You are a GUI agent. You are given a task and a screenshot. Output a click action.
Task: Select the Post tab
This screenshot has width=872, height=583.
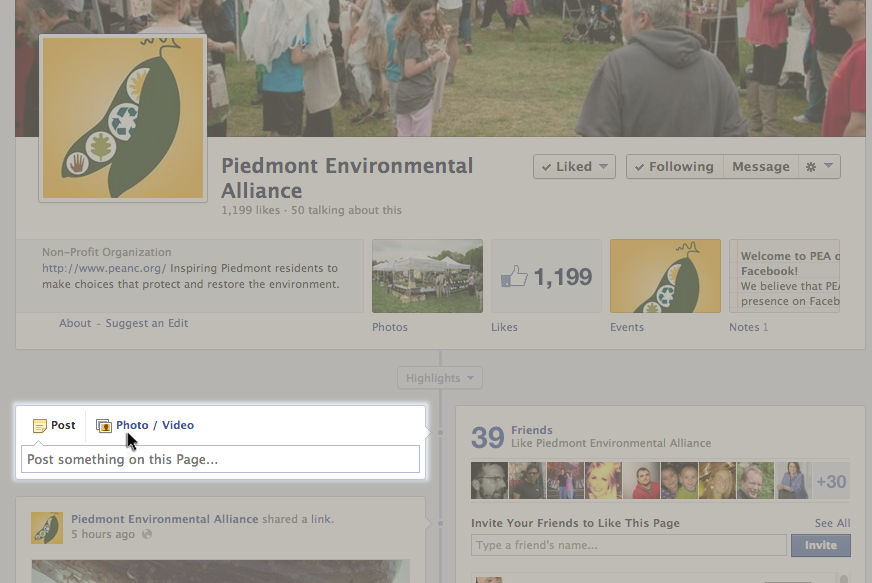pos(54,426)
